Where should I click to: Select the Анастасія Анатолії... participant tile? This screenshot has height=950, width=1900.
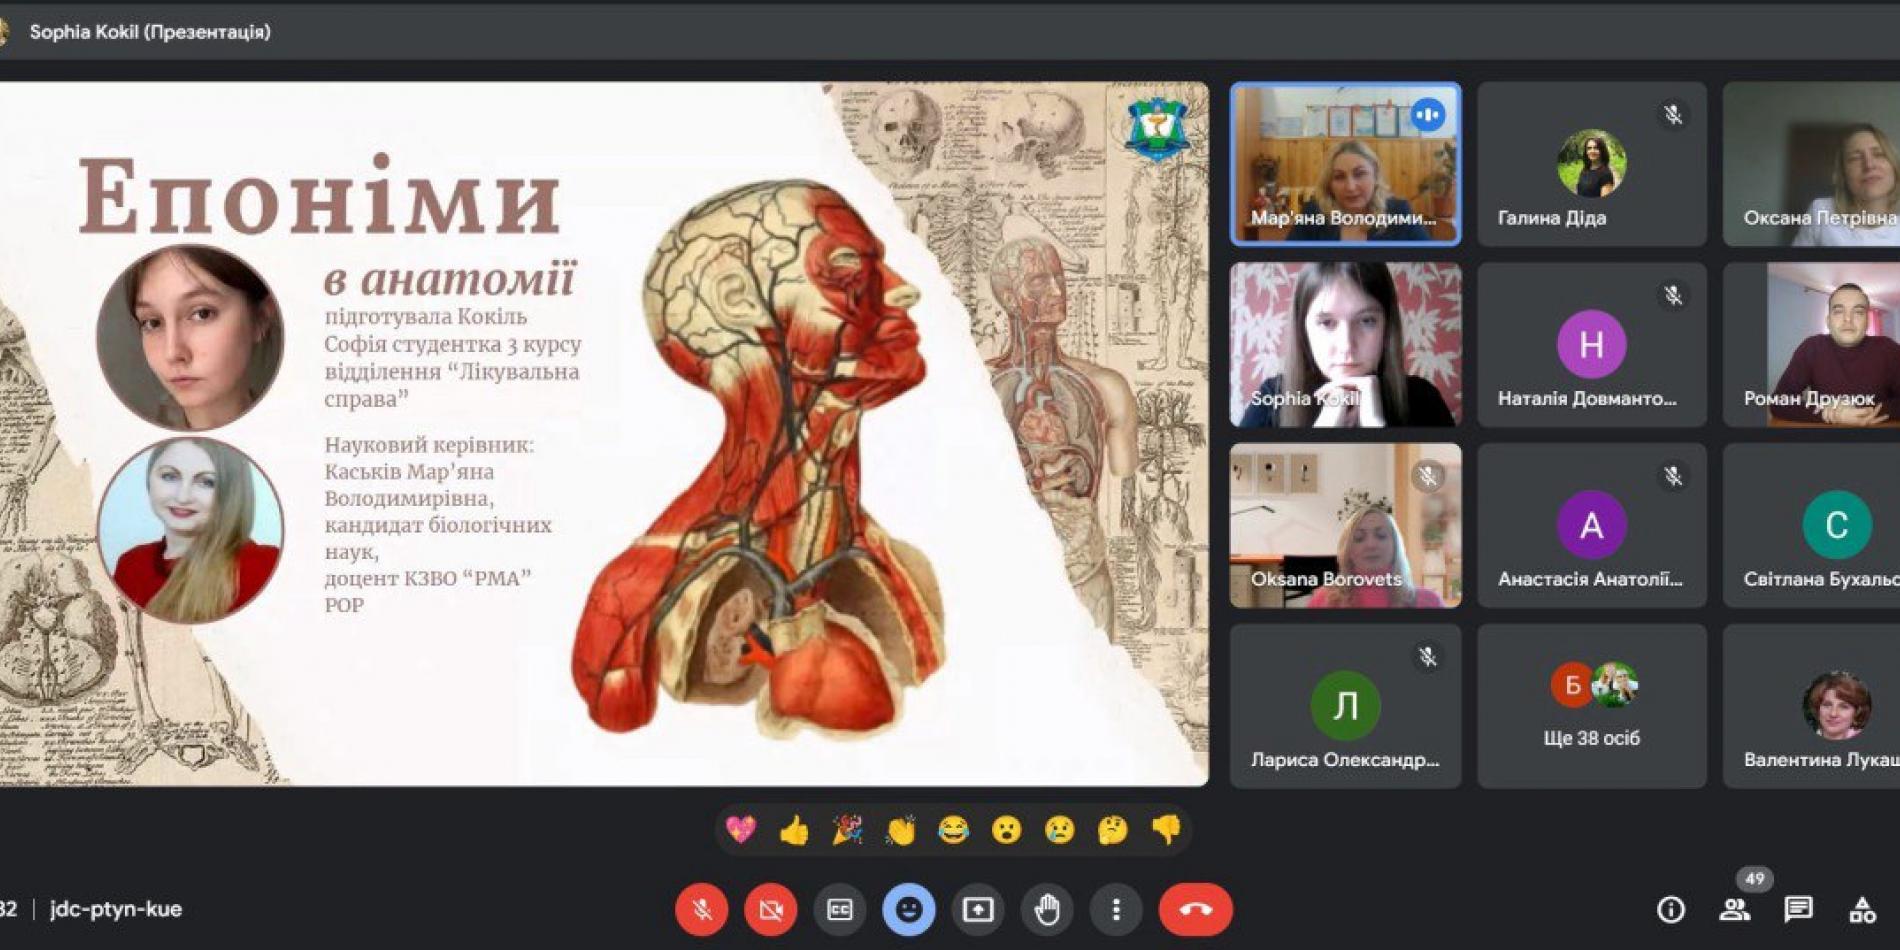click(x=1592, y=526)
